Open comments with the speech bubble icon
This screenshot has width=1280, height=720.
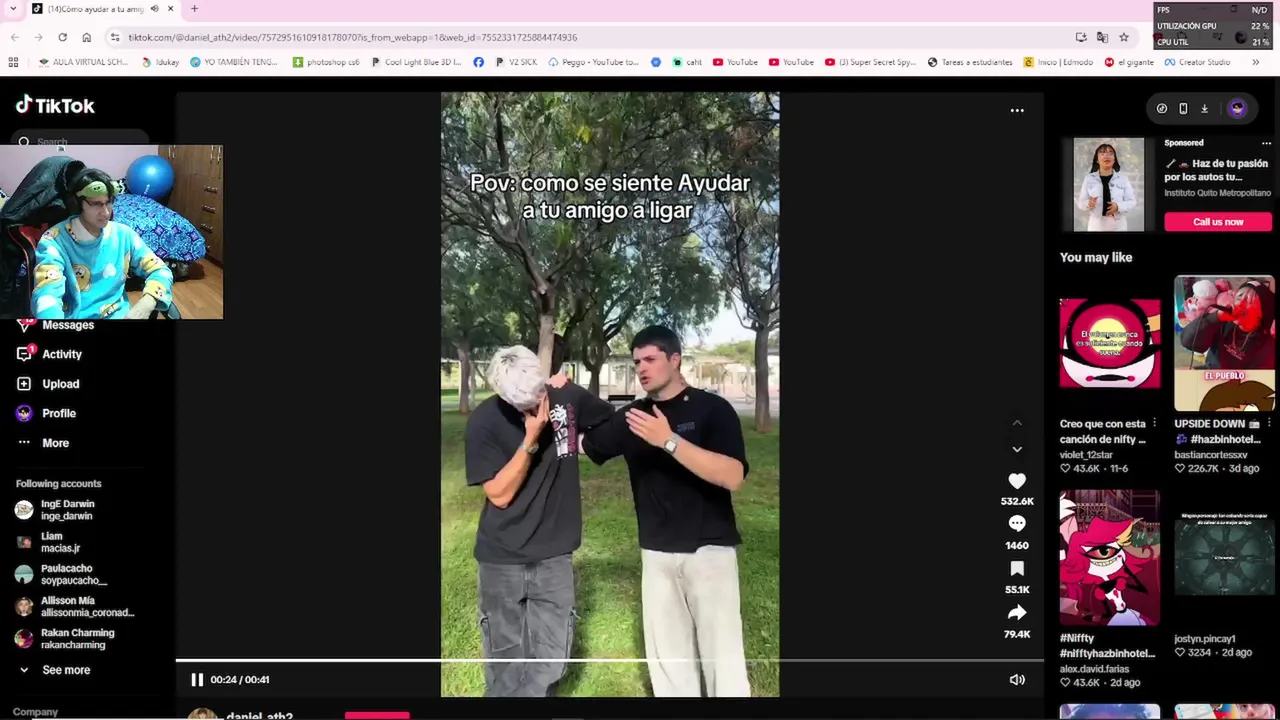coord(1017,524)
